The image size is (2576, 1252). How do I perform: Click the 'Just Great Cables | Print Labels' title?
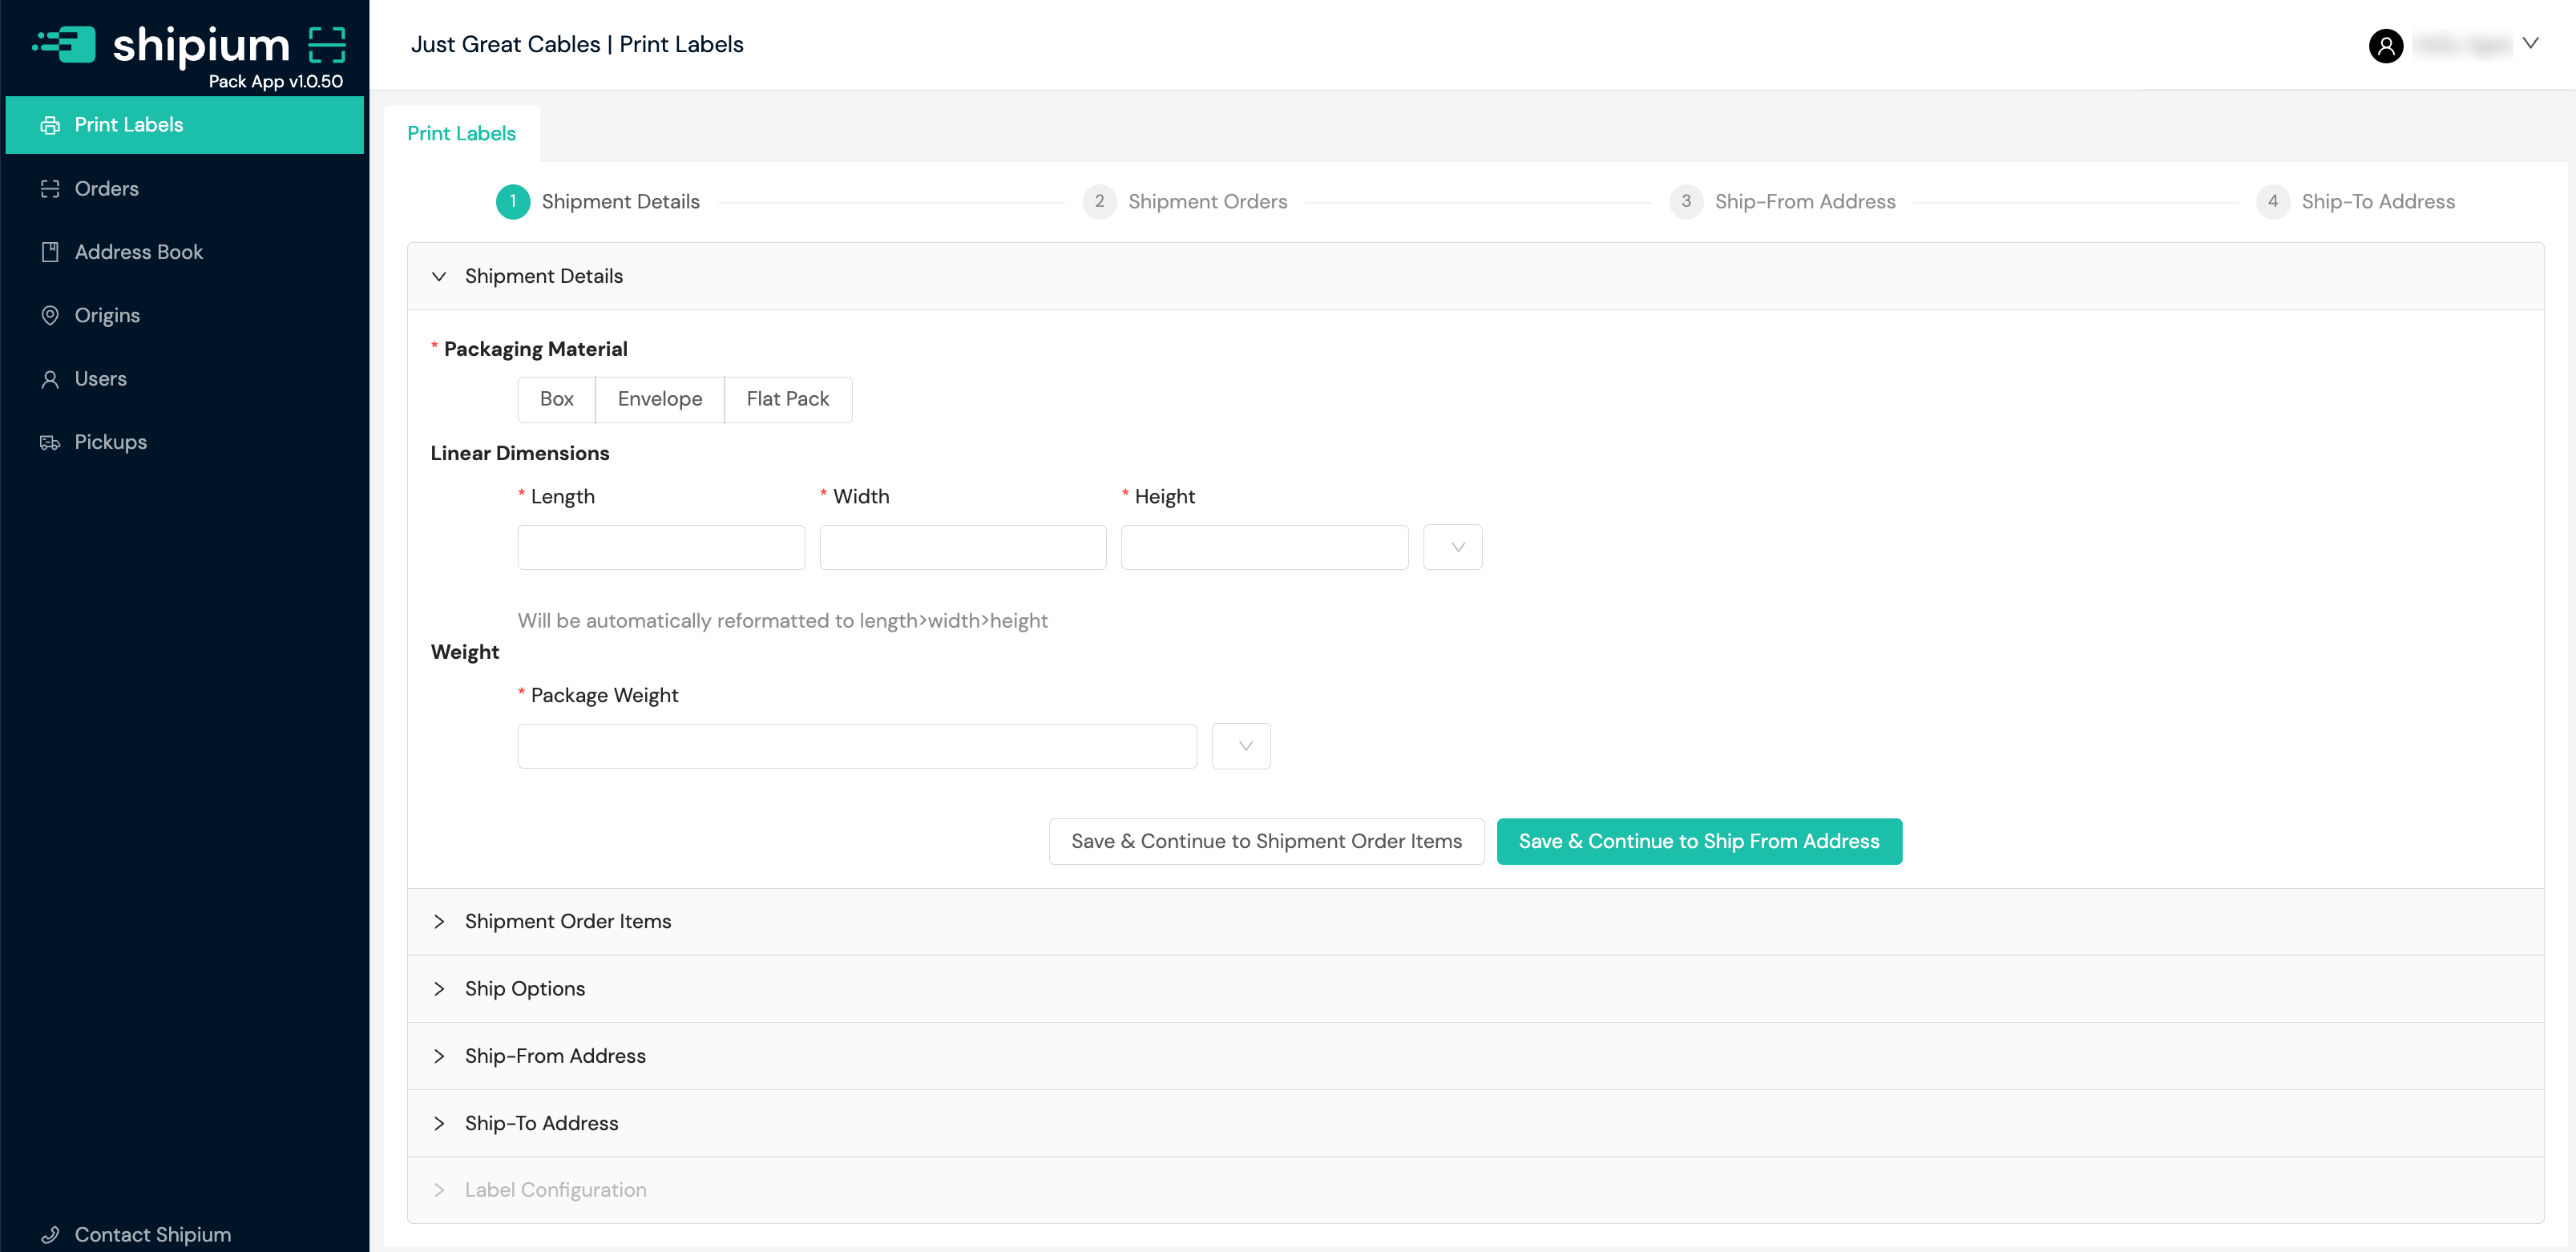coord(577,44)
